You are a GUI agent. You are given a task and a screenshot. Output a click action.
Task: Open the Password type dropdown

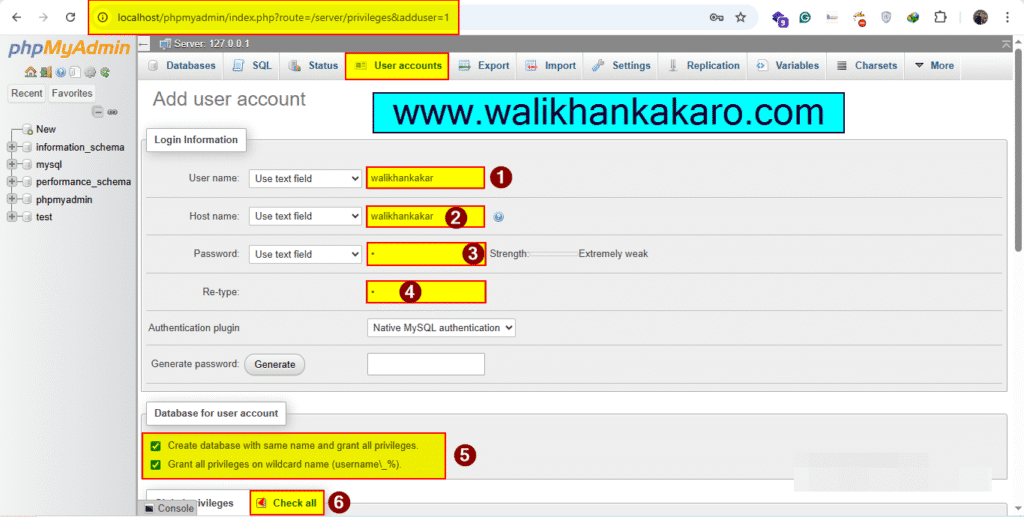(x=305, y=254)
